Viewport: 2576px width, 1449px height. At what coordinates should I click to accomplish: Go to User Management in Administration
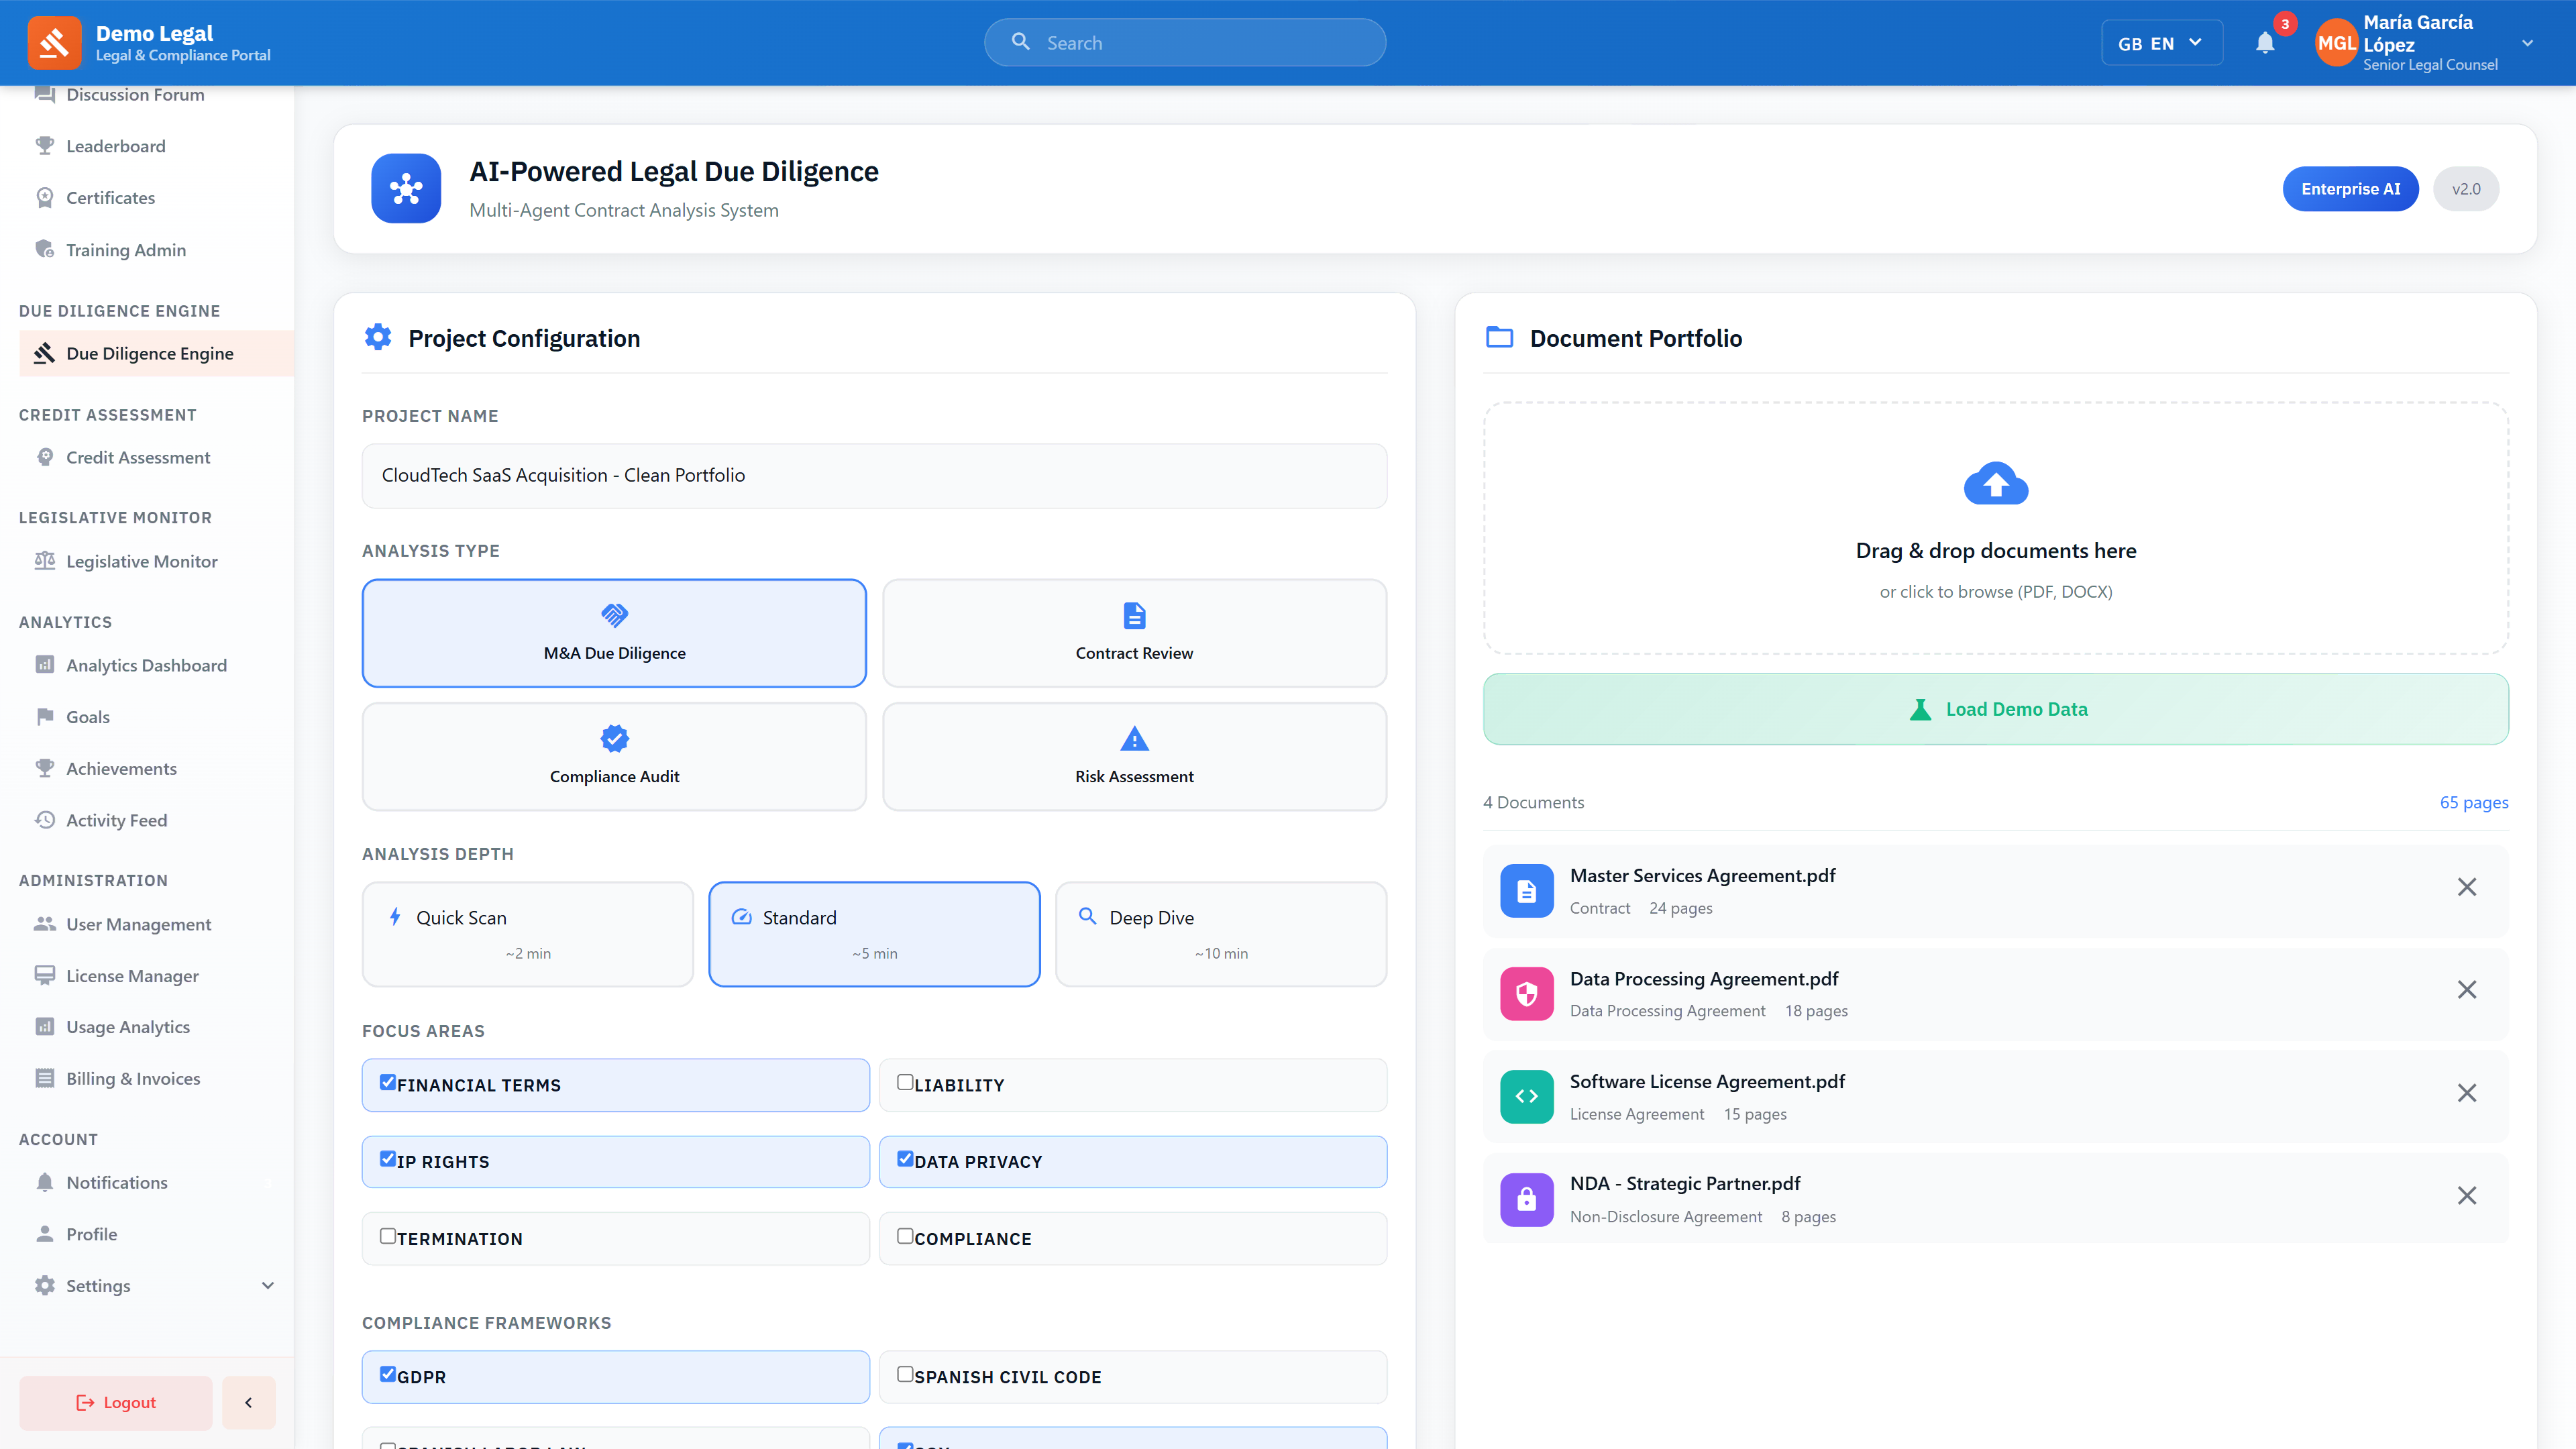[x=138, y=924]
